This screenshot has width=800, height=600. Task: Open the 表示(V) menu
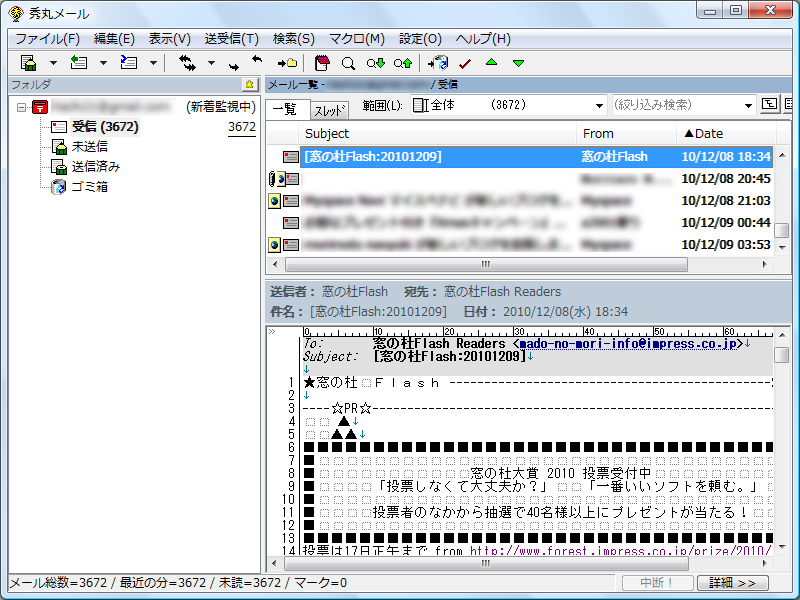pyautogui.click(x=169, y=39)
